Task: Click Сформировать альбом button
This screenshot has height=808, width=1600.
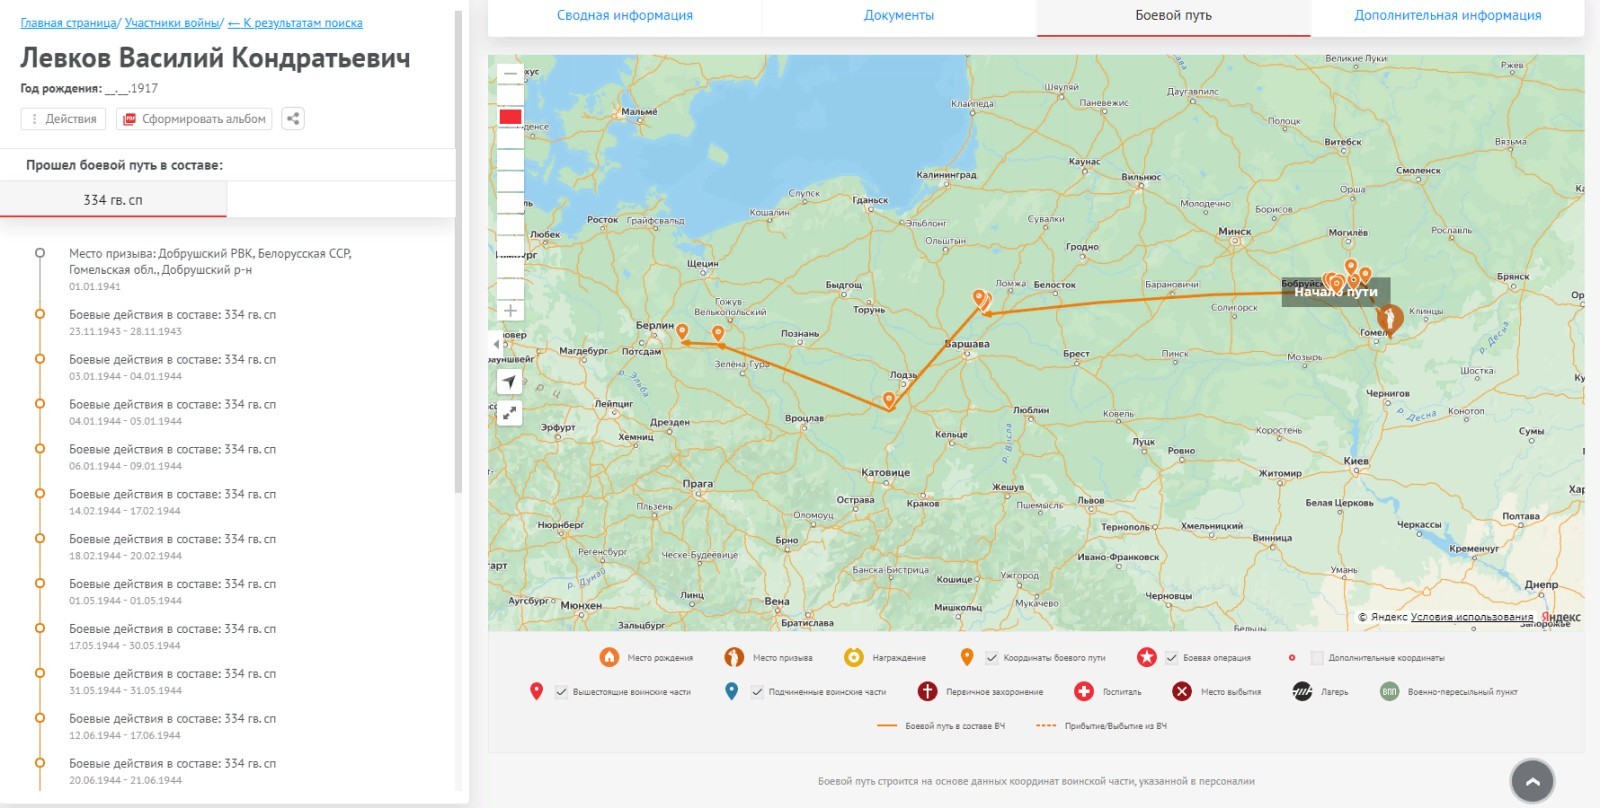Action: coord(194,119)
